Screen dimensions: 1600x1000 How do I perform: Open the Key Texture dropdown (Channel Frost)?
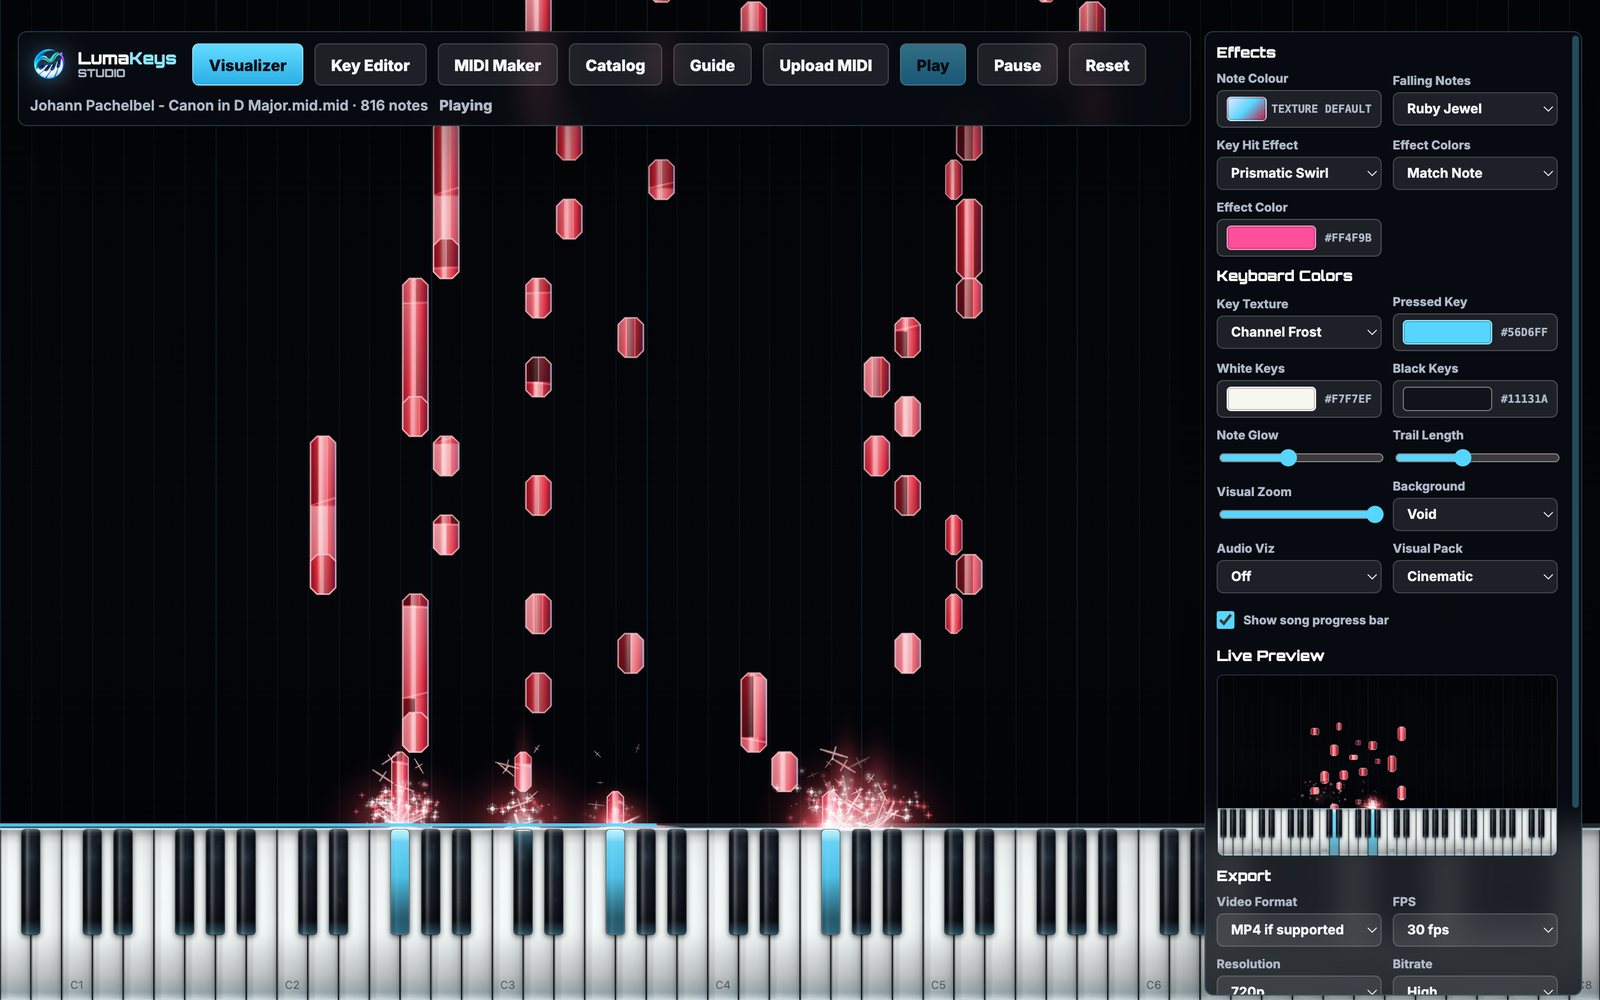click(1299, 332)
